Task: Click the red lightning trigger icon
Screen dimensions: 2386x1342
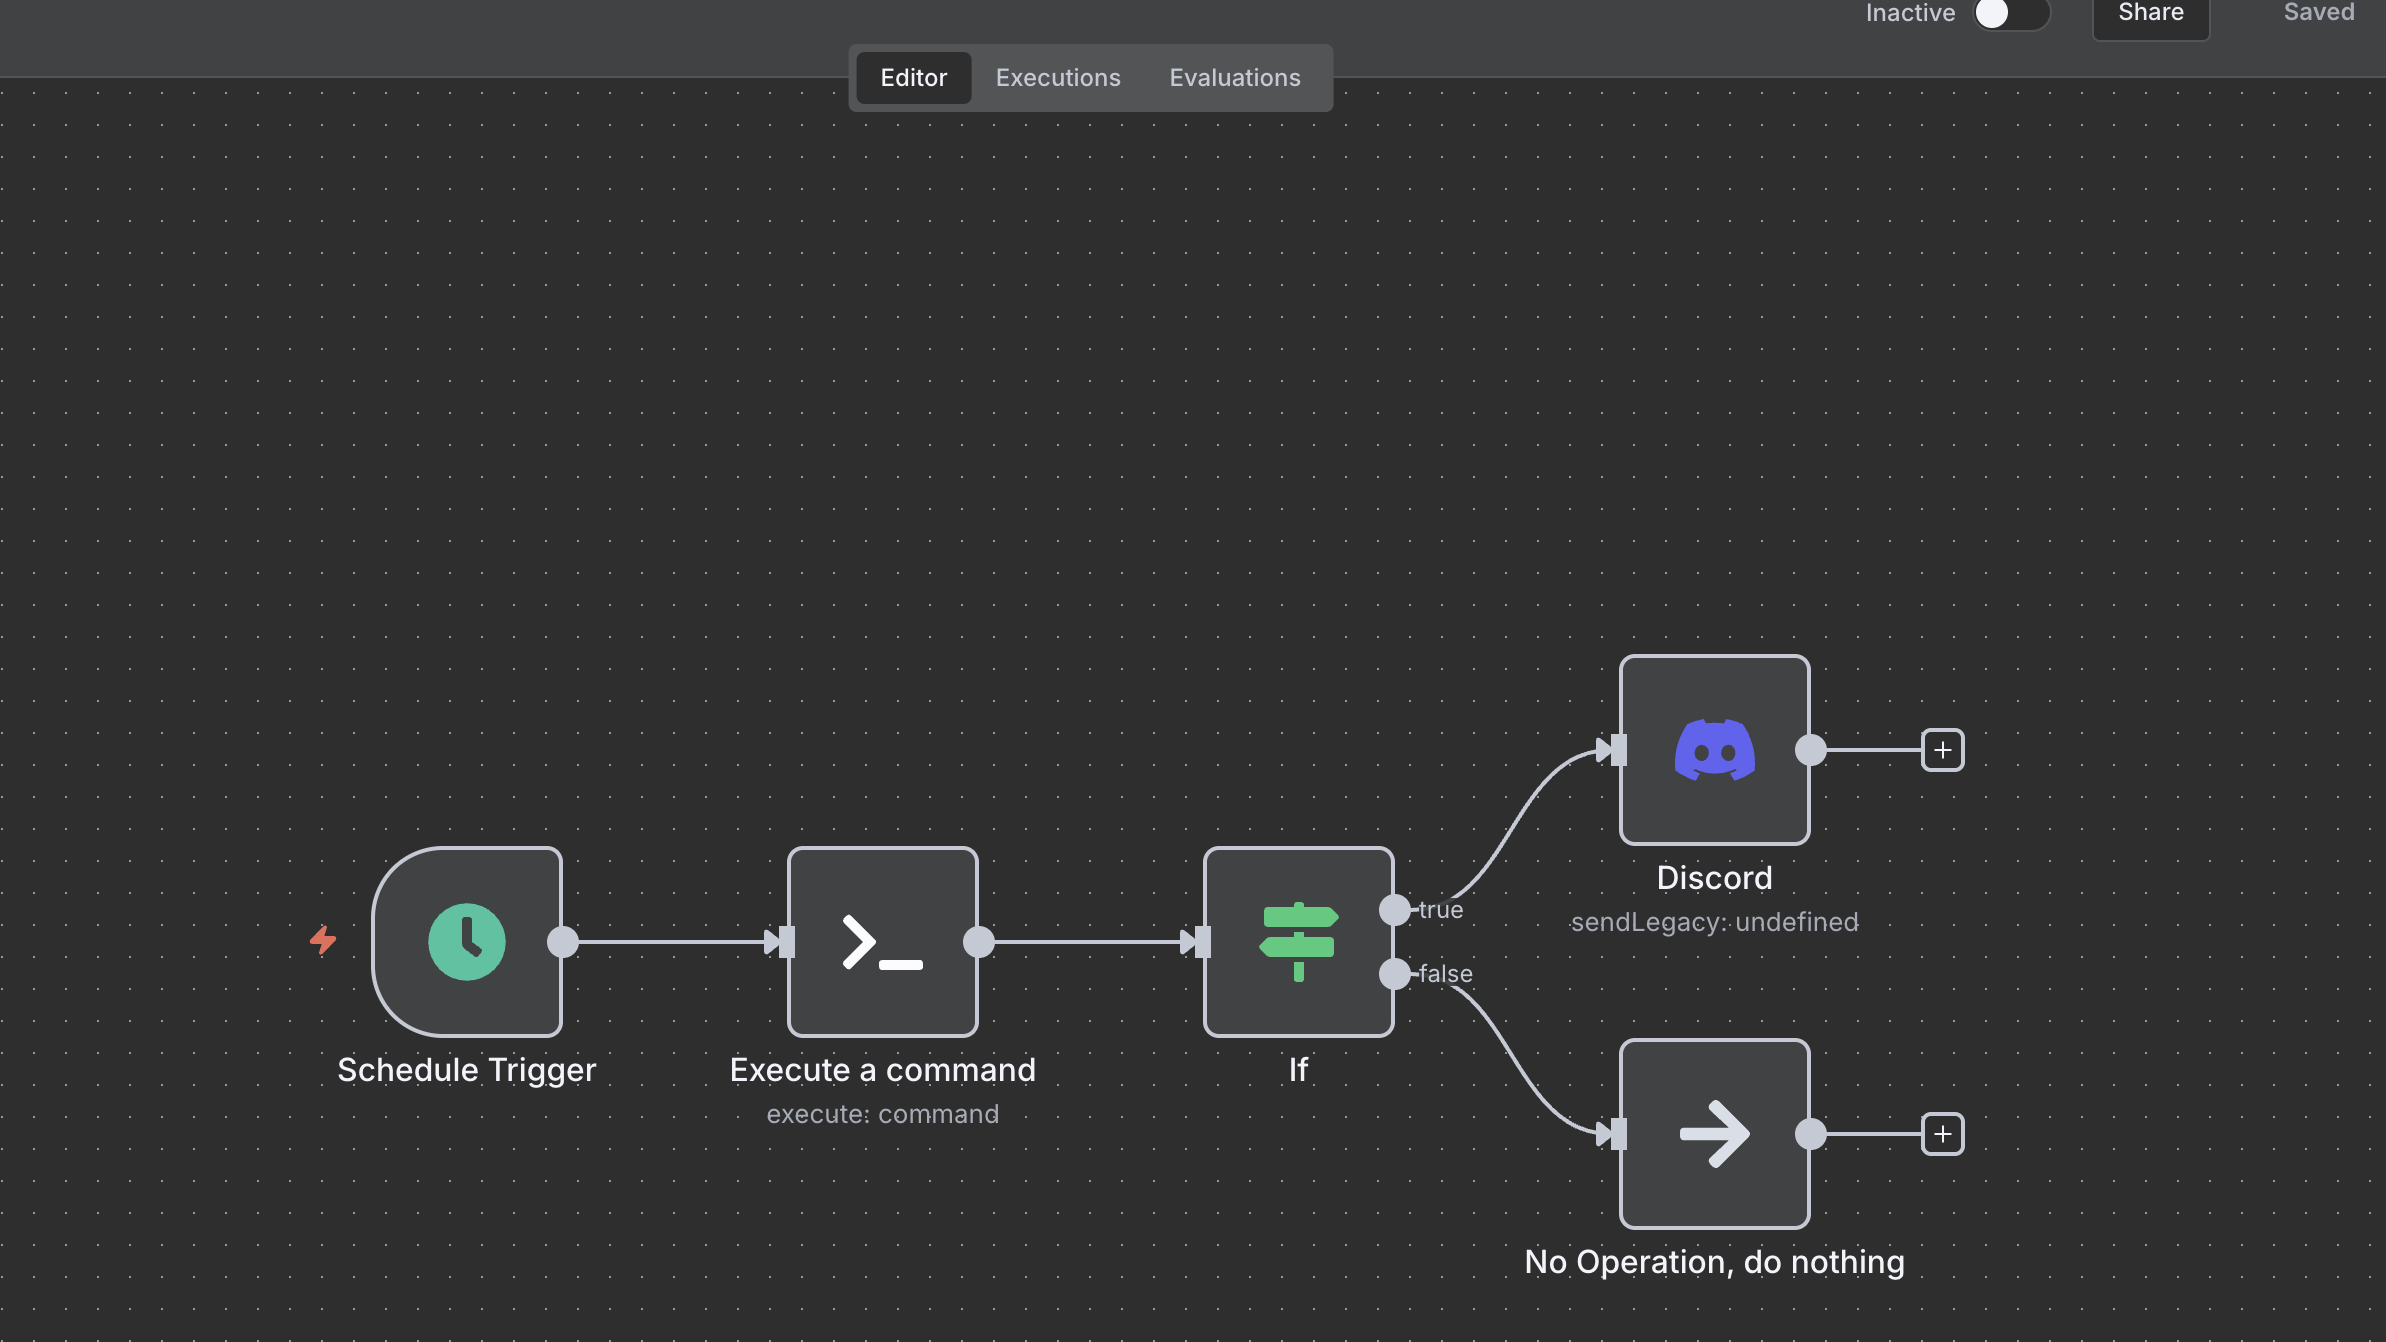Action: coord(322,940)
